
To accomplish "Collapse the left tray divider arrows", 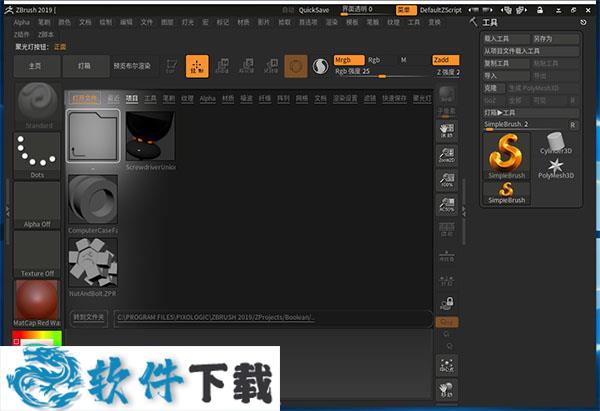I will pos(7,210).
